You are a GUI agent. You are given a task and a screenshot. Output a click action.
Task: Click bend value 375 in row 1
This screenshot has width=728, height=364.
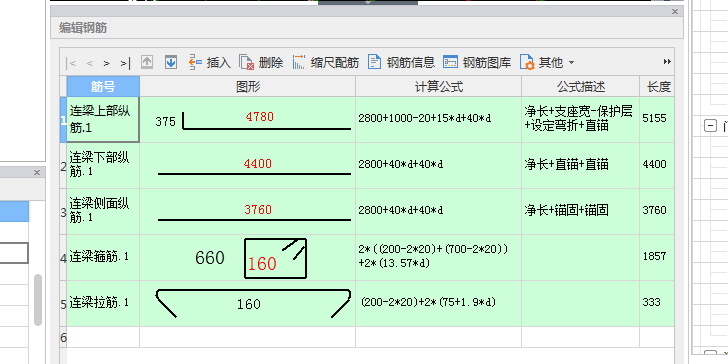[165, 122]
